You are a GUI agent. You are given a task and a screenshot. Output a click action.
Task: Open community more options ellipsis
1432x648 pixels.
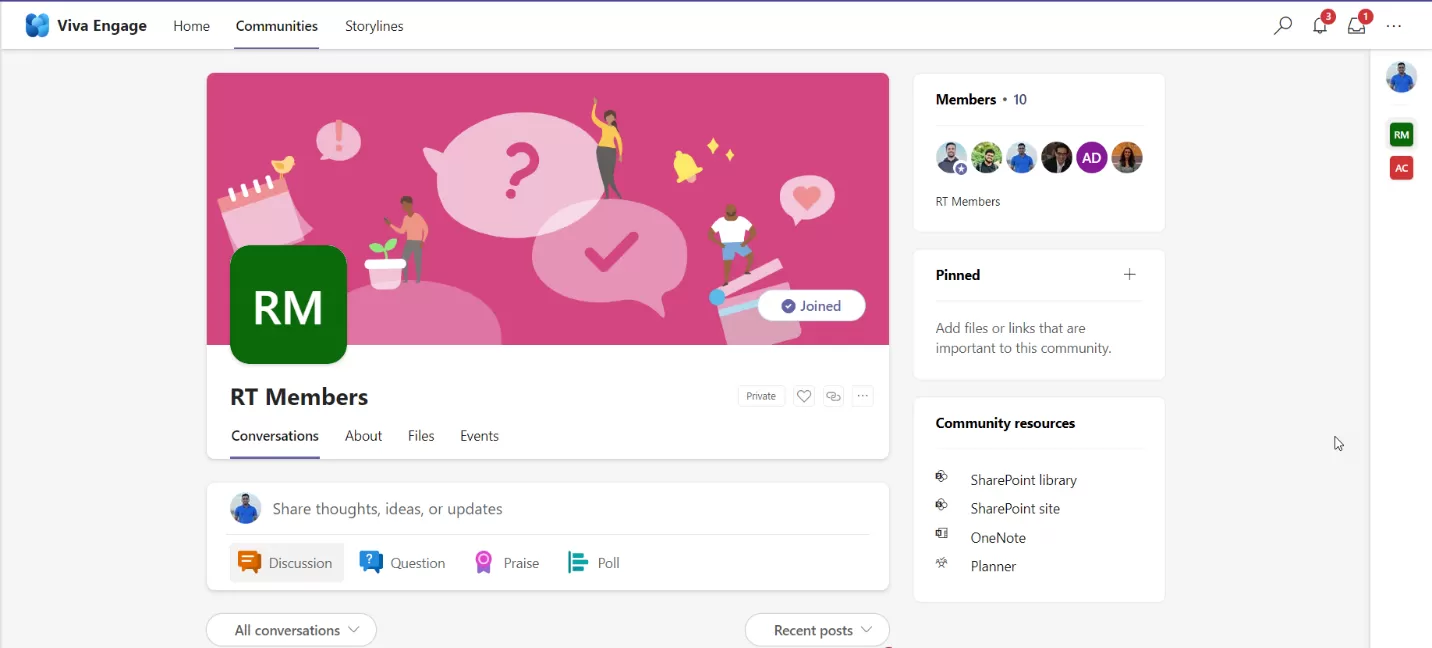863,396
